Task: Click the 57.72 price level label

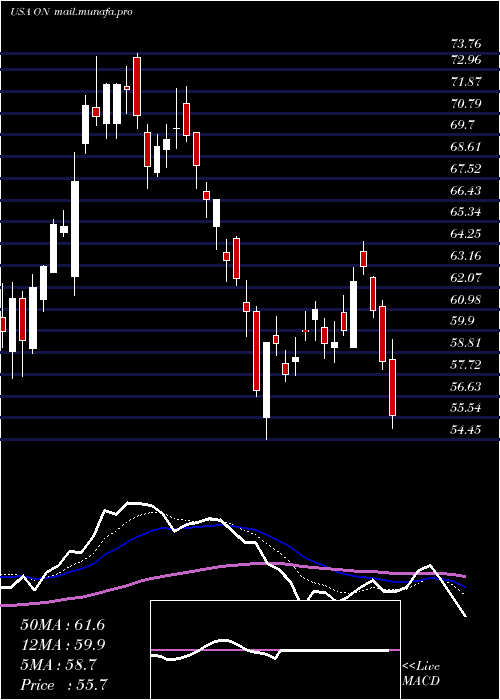Action: (x=467, y=365)
